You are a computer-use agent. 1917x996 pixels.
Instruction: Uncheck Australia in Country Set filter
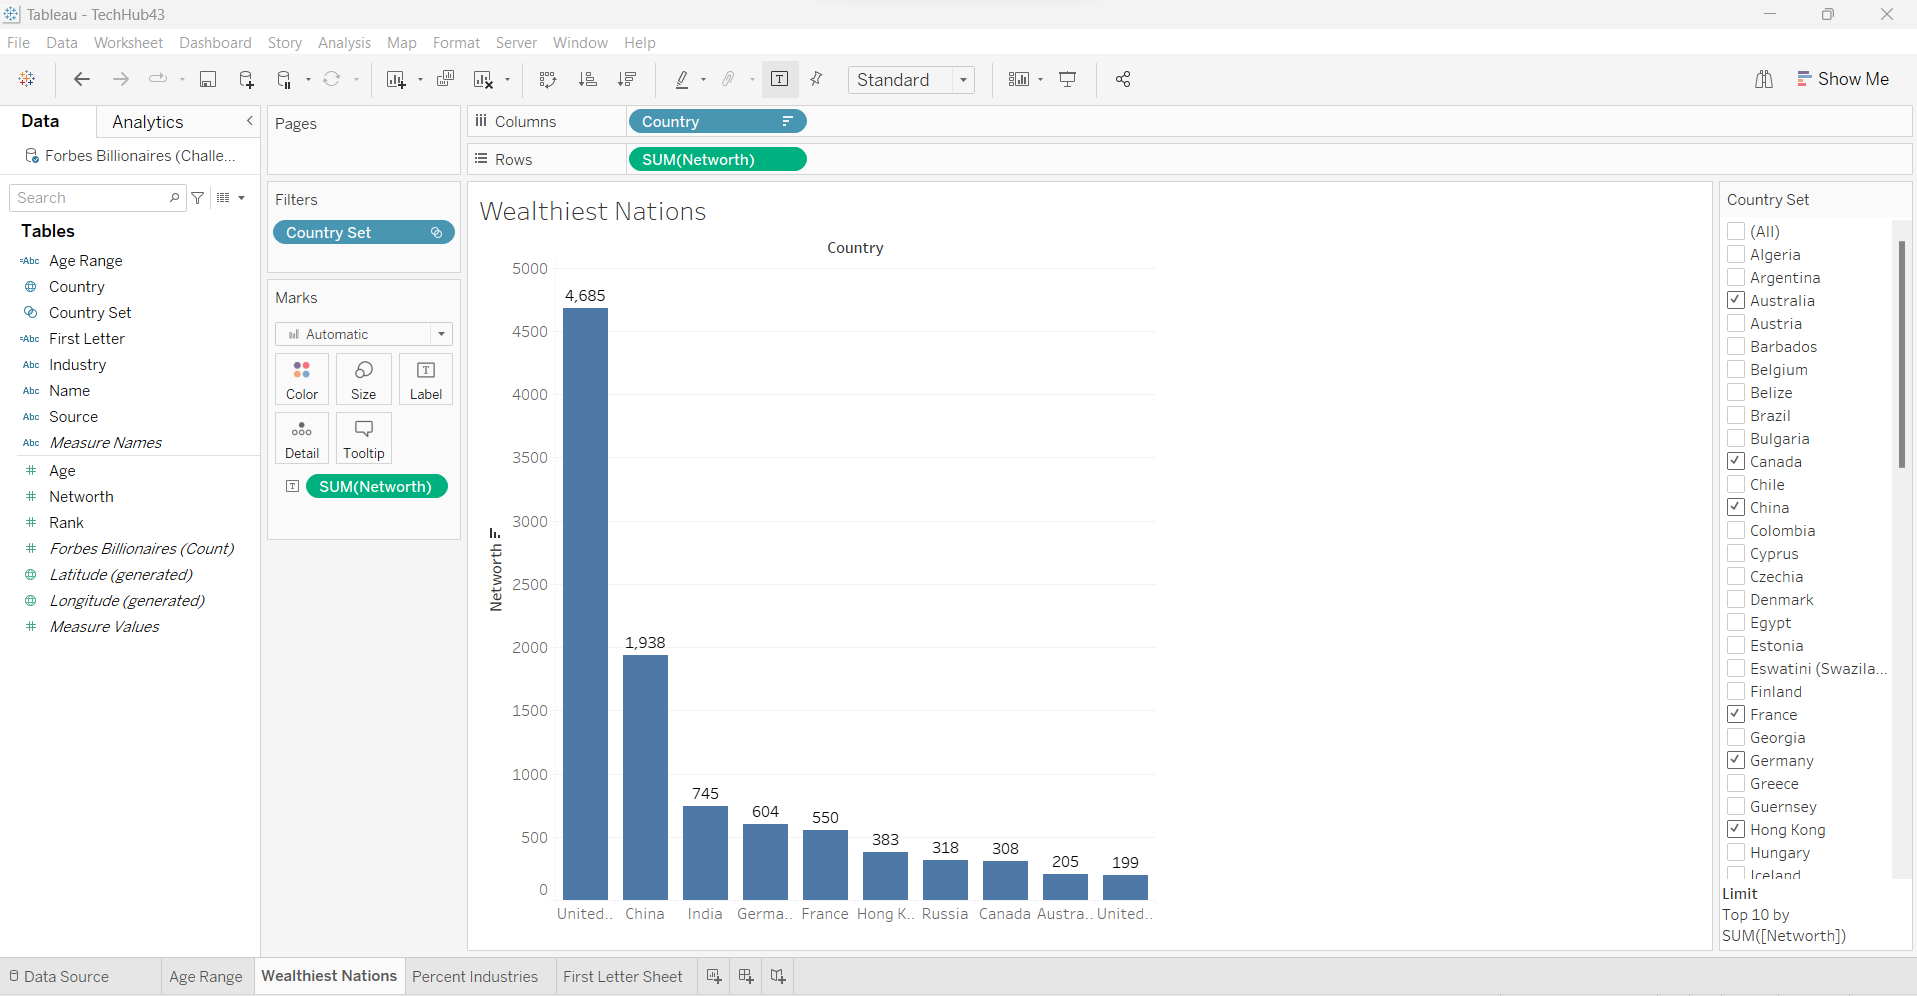coord(1736,300)
